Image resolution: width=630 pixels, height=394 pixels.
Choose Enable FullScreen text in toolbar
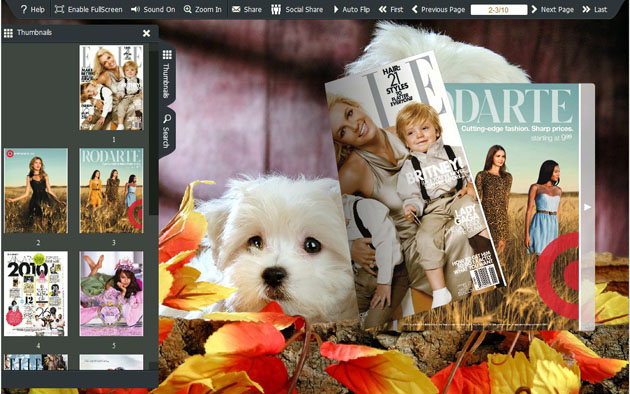(x=95, y=9)
